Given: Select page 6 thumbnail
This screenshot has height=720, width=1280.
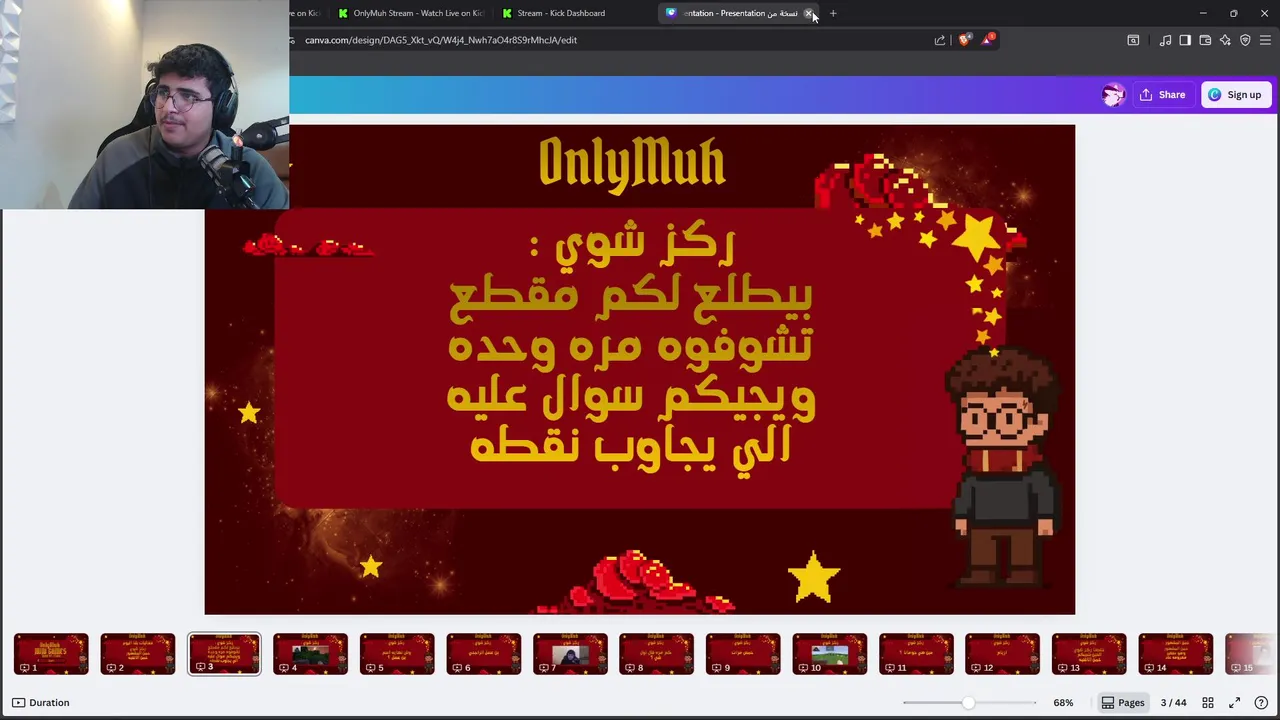Looking at the screenshot, I should 483,654.
